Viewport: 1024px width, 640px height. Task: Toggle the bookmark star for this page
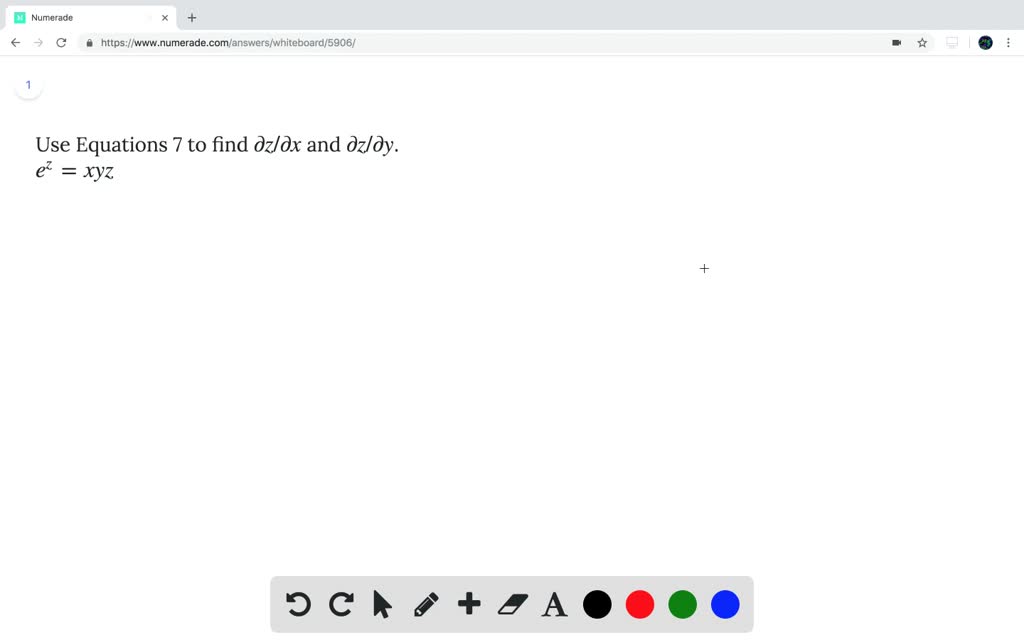pyautogui.click(x=921, y=42)
